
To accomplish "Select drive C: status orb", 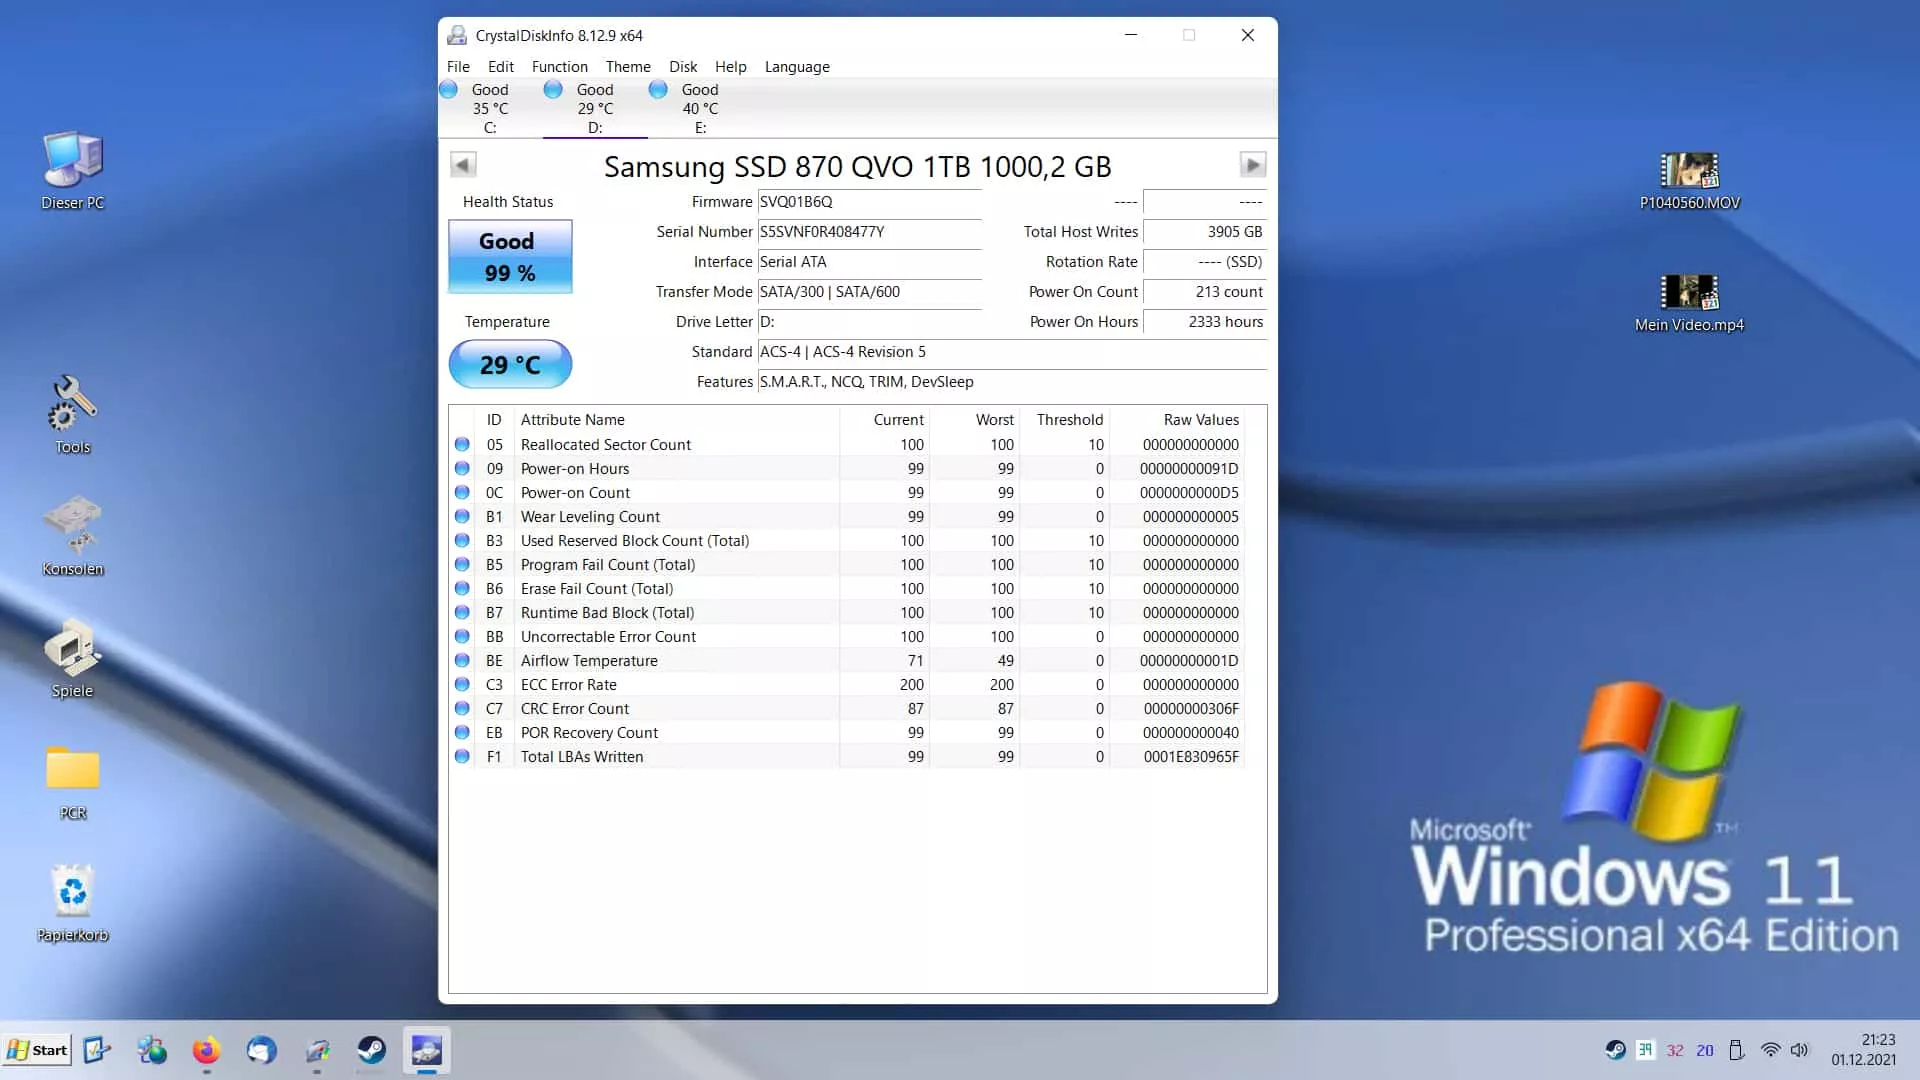I will [449, 89].
